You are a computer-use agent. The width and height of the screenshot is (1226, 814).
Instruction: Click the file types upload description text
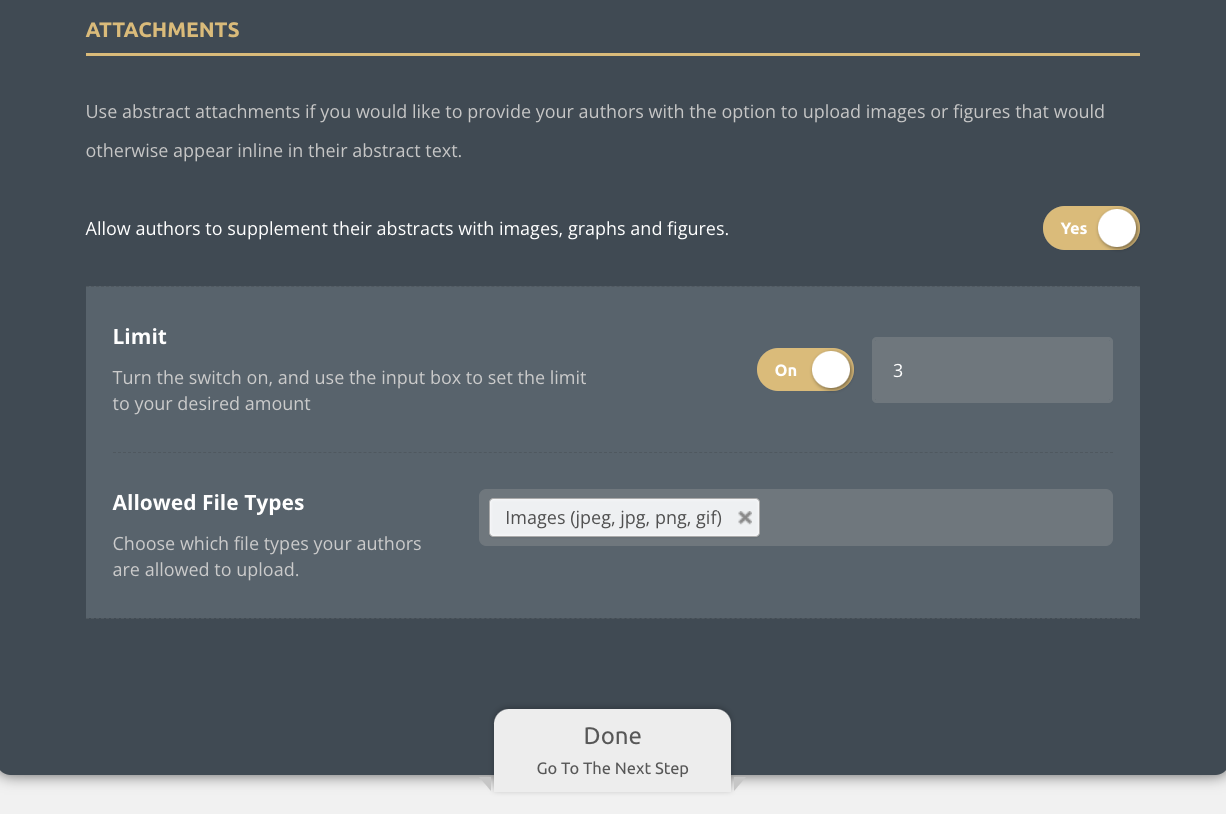266,557
